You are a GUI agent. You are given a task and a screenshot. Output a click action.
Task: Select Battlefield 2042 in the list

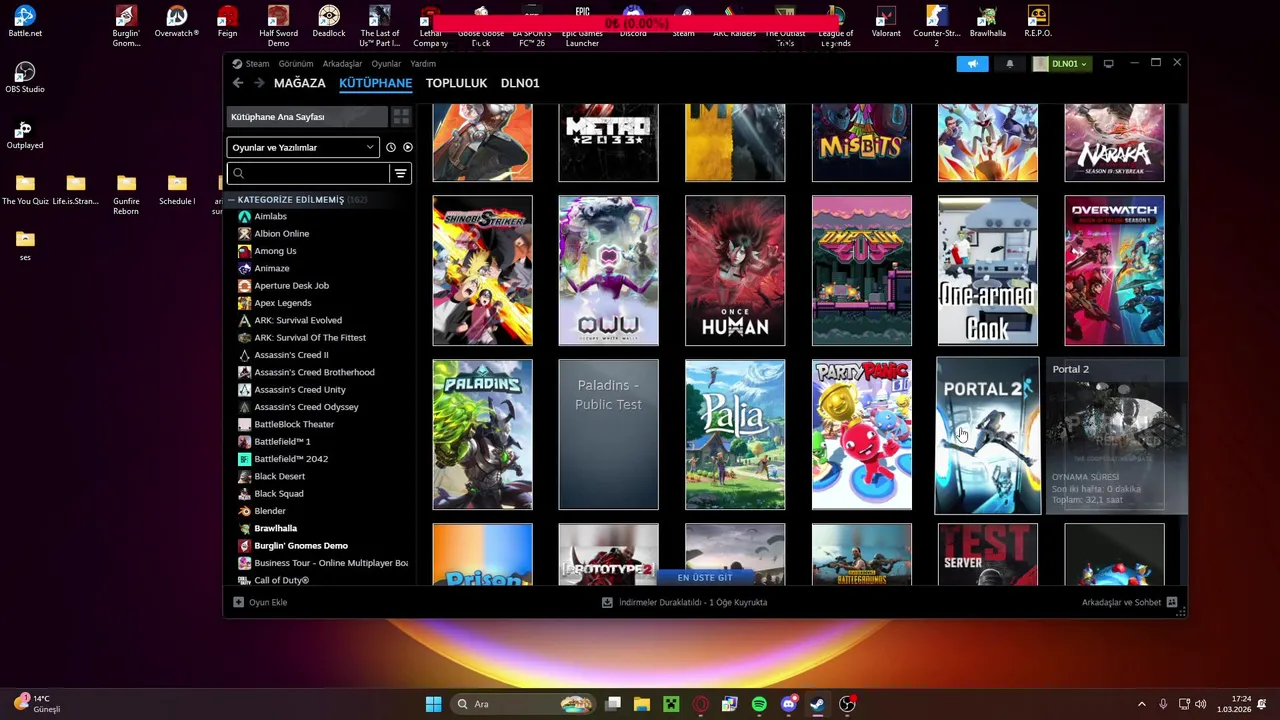(x=290, y=459)
